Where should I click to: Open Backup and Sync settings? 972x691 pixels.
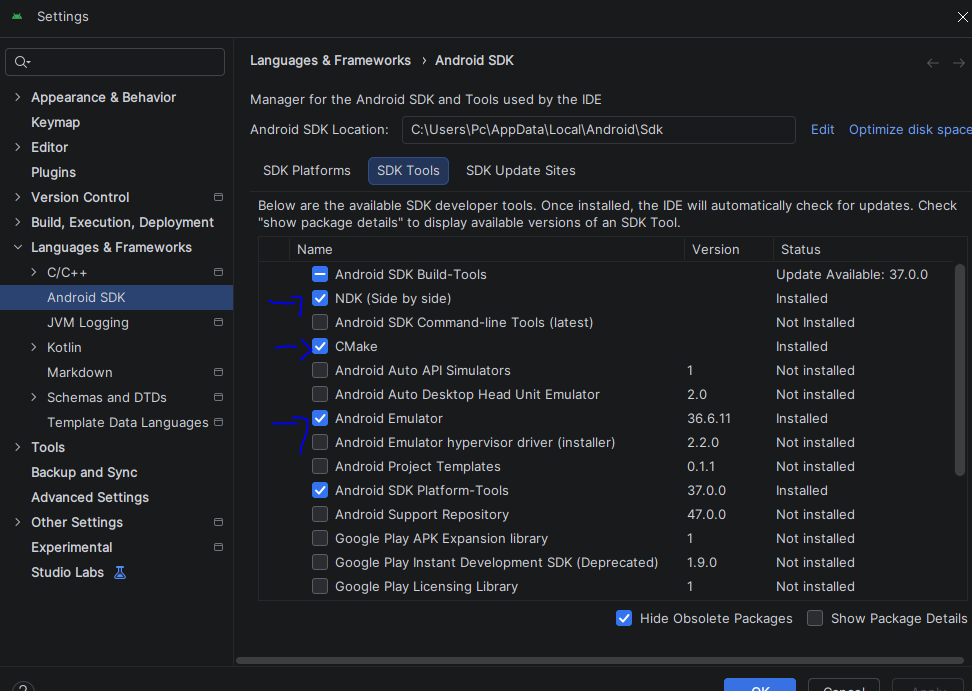[84, 472]
